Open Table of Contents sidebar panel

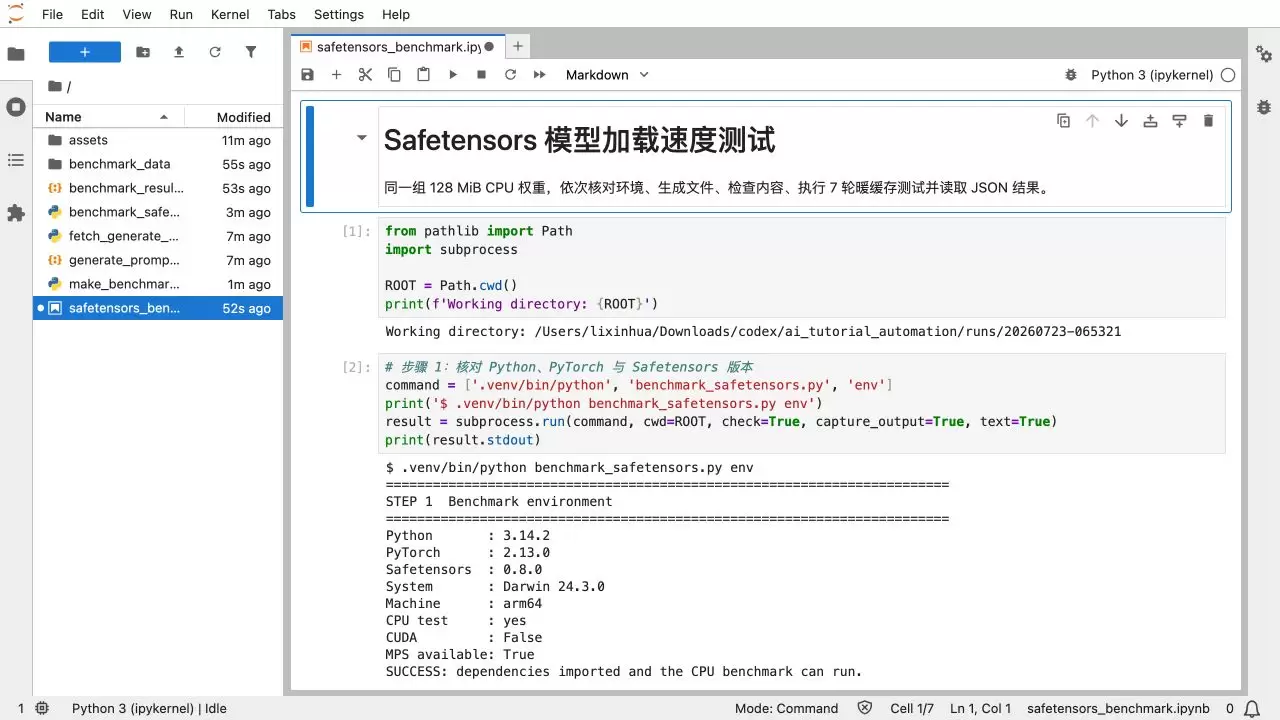point(16,160)
